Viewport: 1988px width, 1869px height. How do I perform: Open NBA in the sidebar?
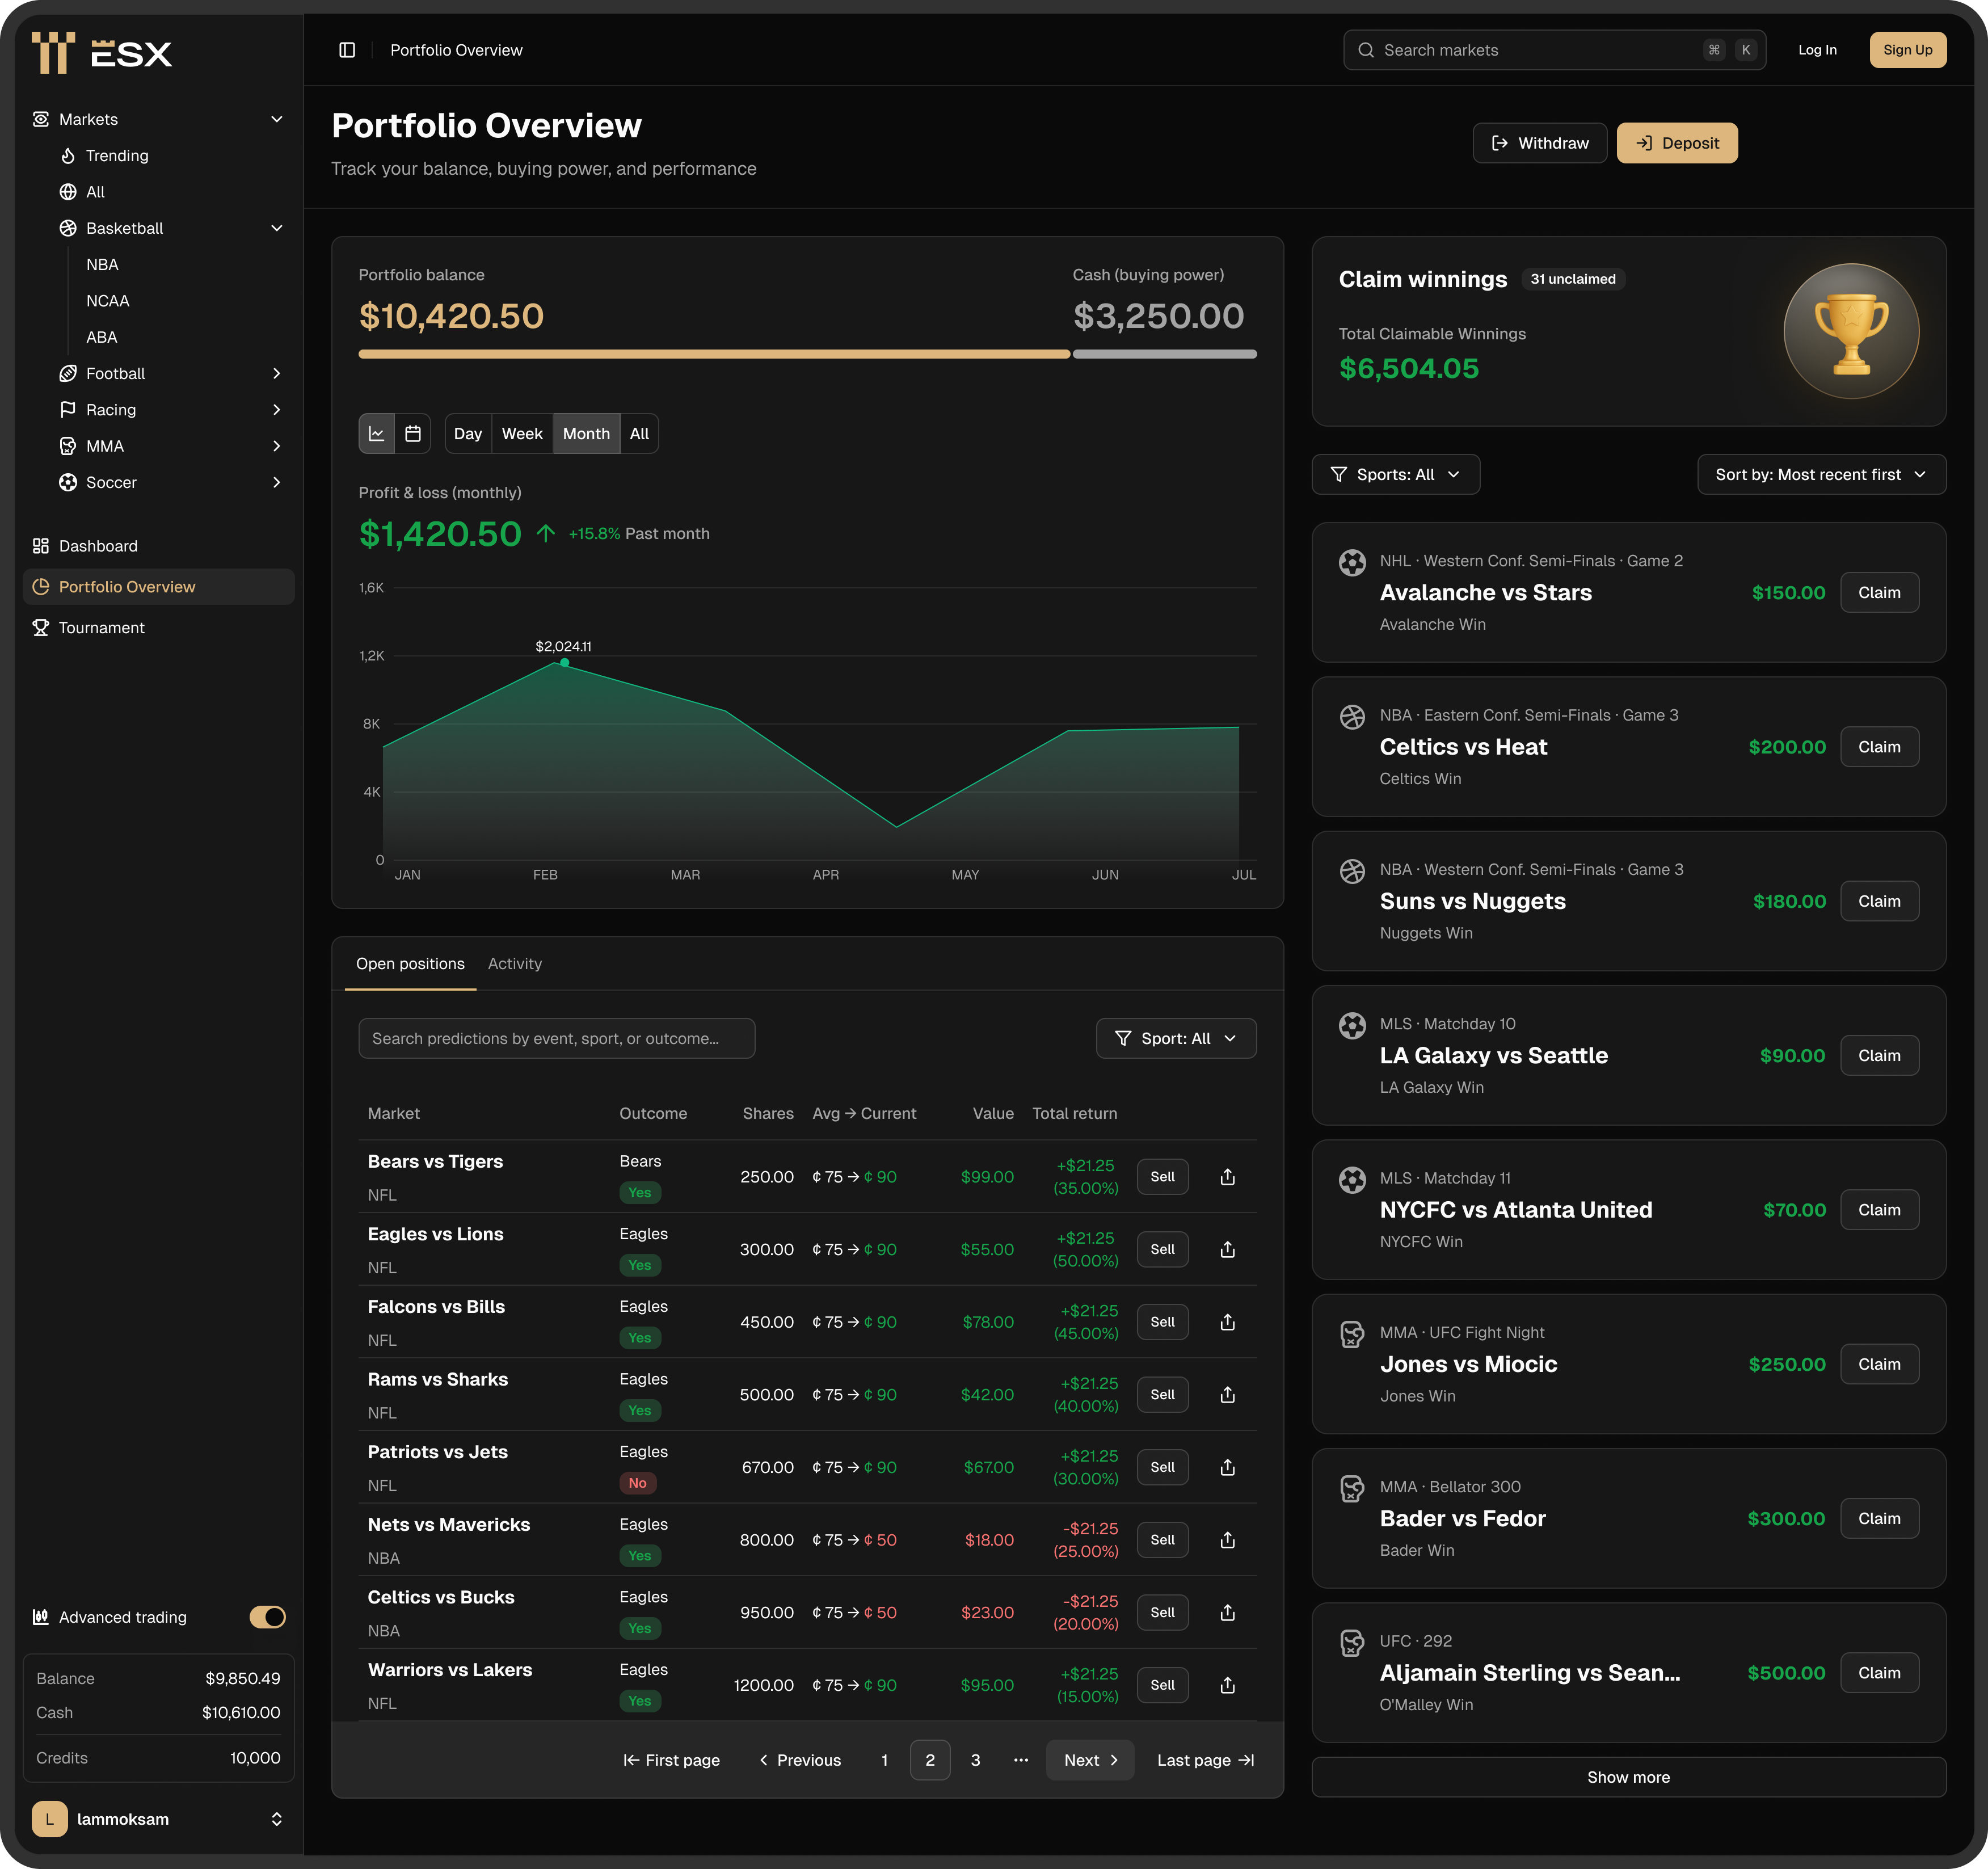[102, 265]
